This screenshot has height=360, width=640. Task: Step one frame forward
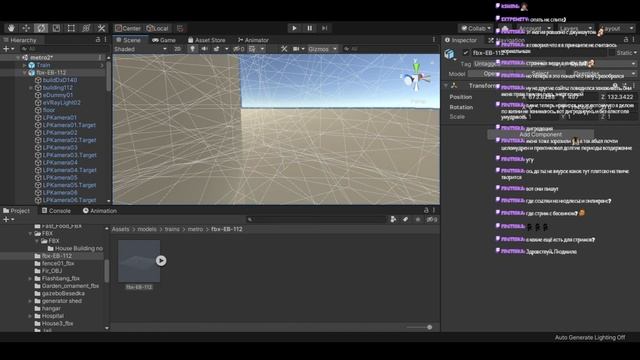point(324,28)
